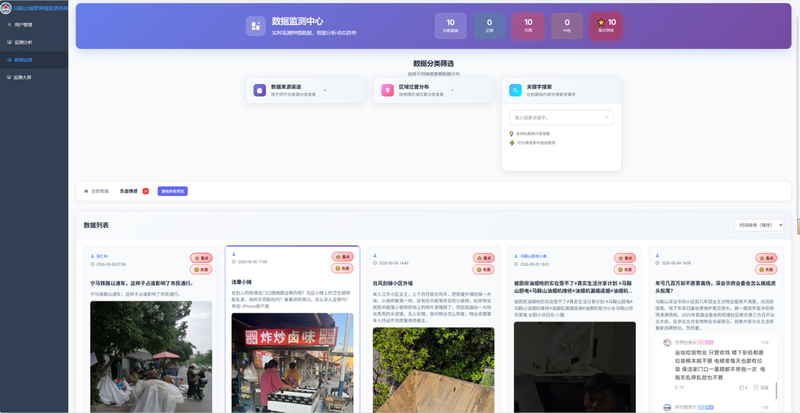Select the 数据监测 sidebar menu
This screenshot has height=413, width=800.
point(34,60)
